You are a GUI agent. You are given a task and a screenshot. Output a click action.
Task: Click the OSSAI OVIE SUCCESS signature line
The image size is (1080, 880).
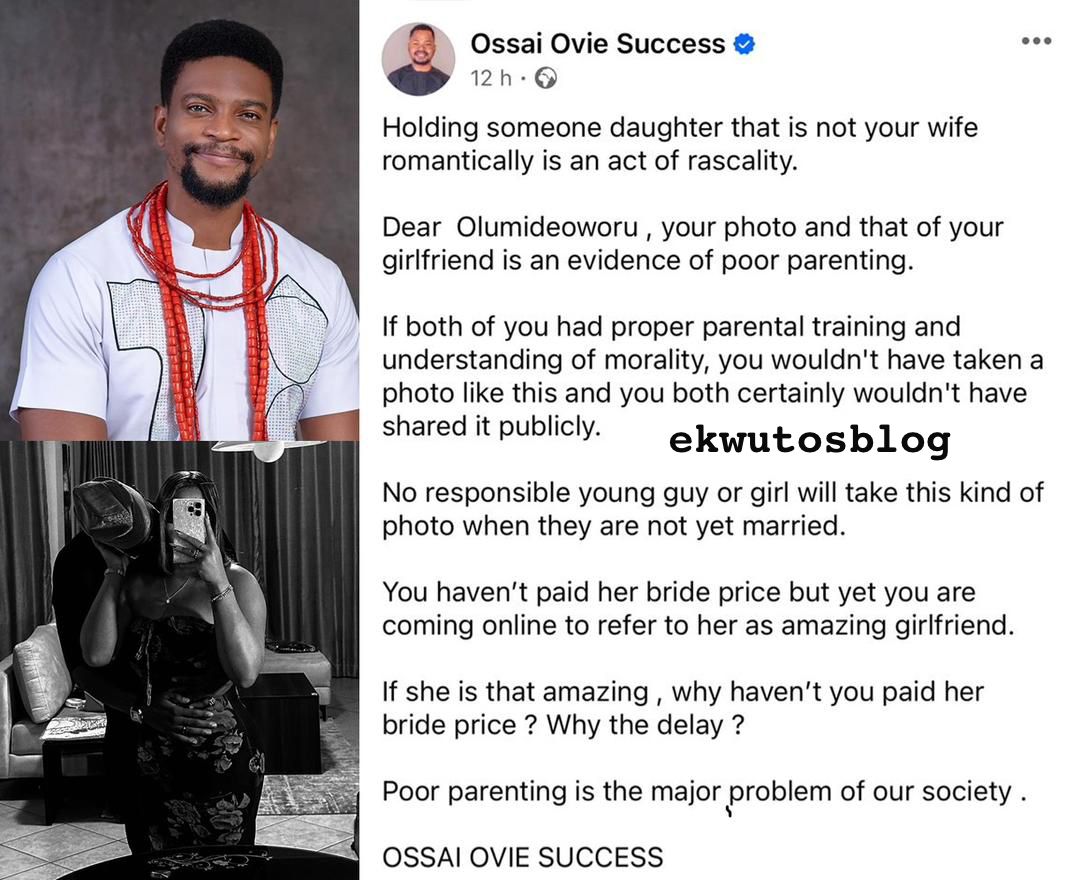click(x=522, y=857)
